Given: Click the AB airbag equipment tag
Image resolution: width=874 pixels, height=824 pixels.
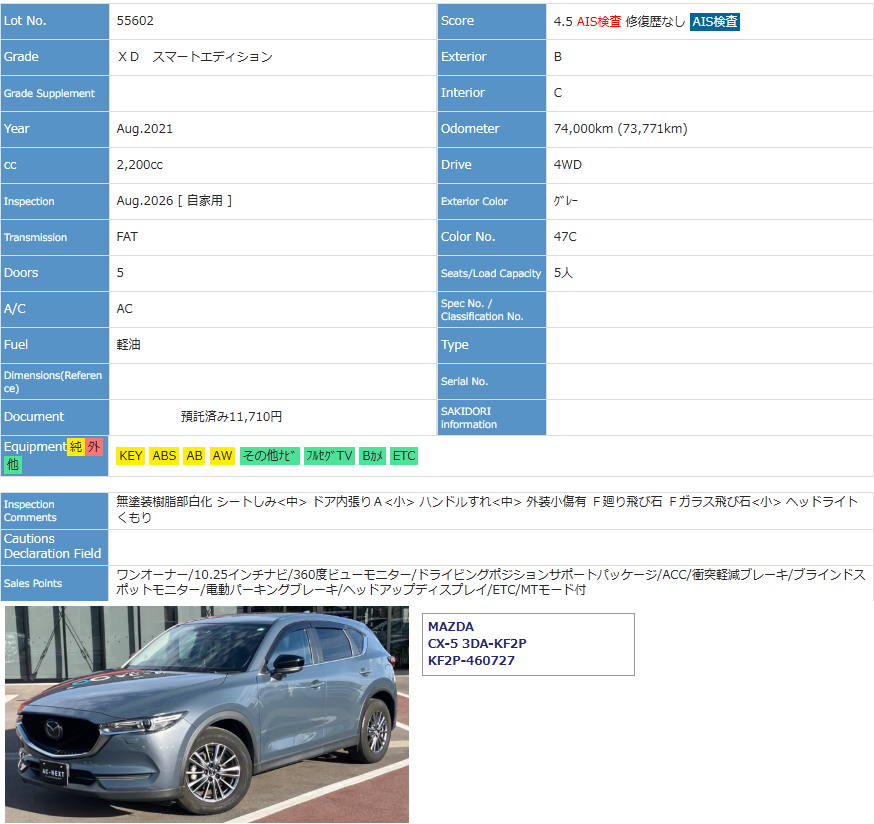Looking at the screenshot, I should (x=194, y=456).
